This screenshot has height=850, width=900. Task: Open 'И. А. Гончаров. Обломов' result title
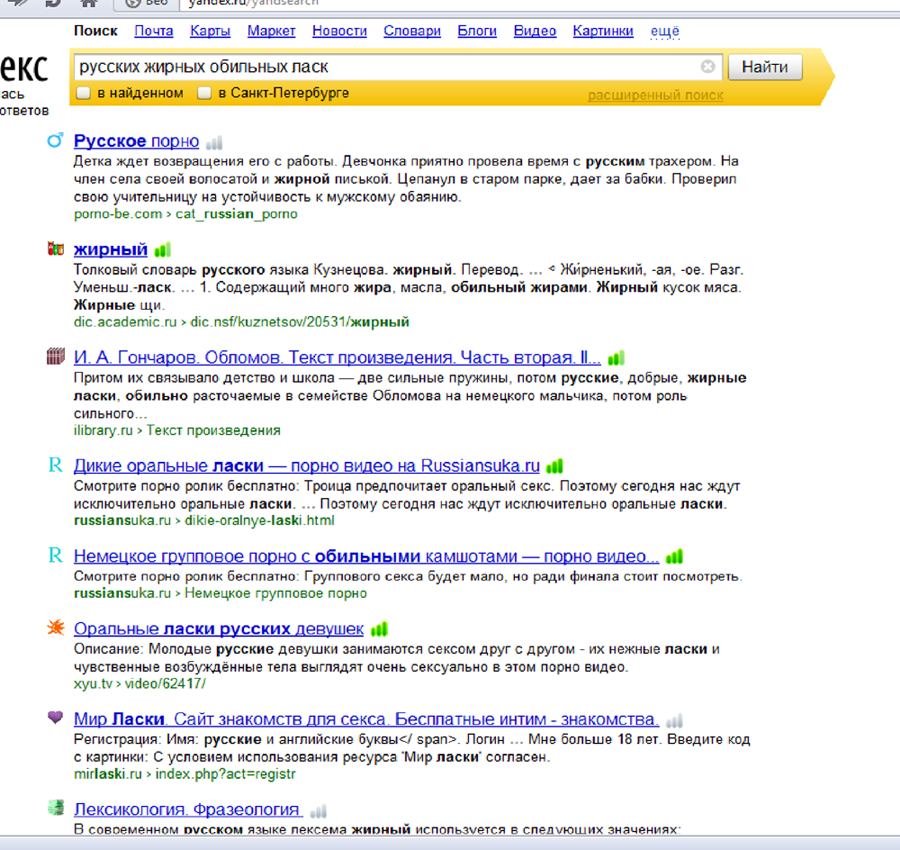click(x=337, y=358)
